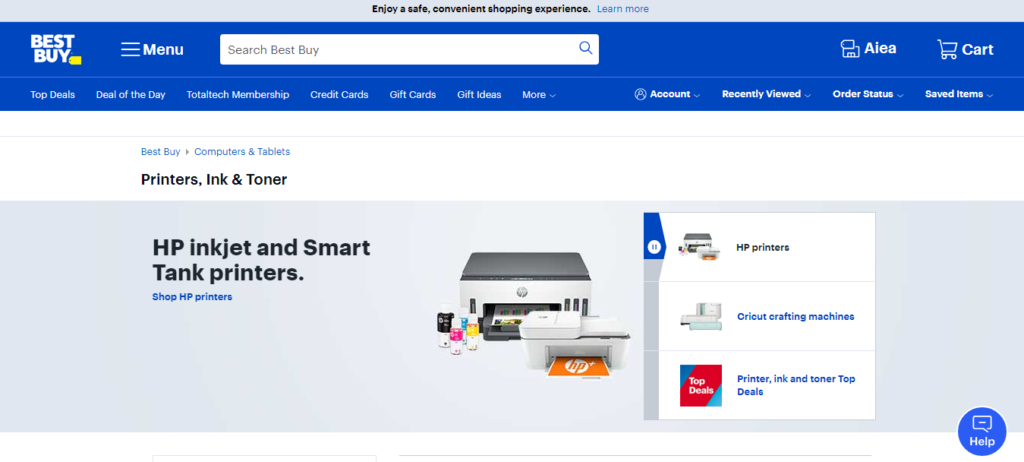Screen dimensions: 1024x462
Task: Click the Printers, Ink & Toner title
Action: 214,179
